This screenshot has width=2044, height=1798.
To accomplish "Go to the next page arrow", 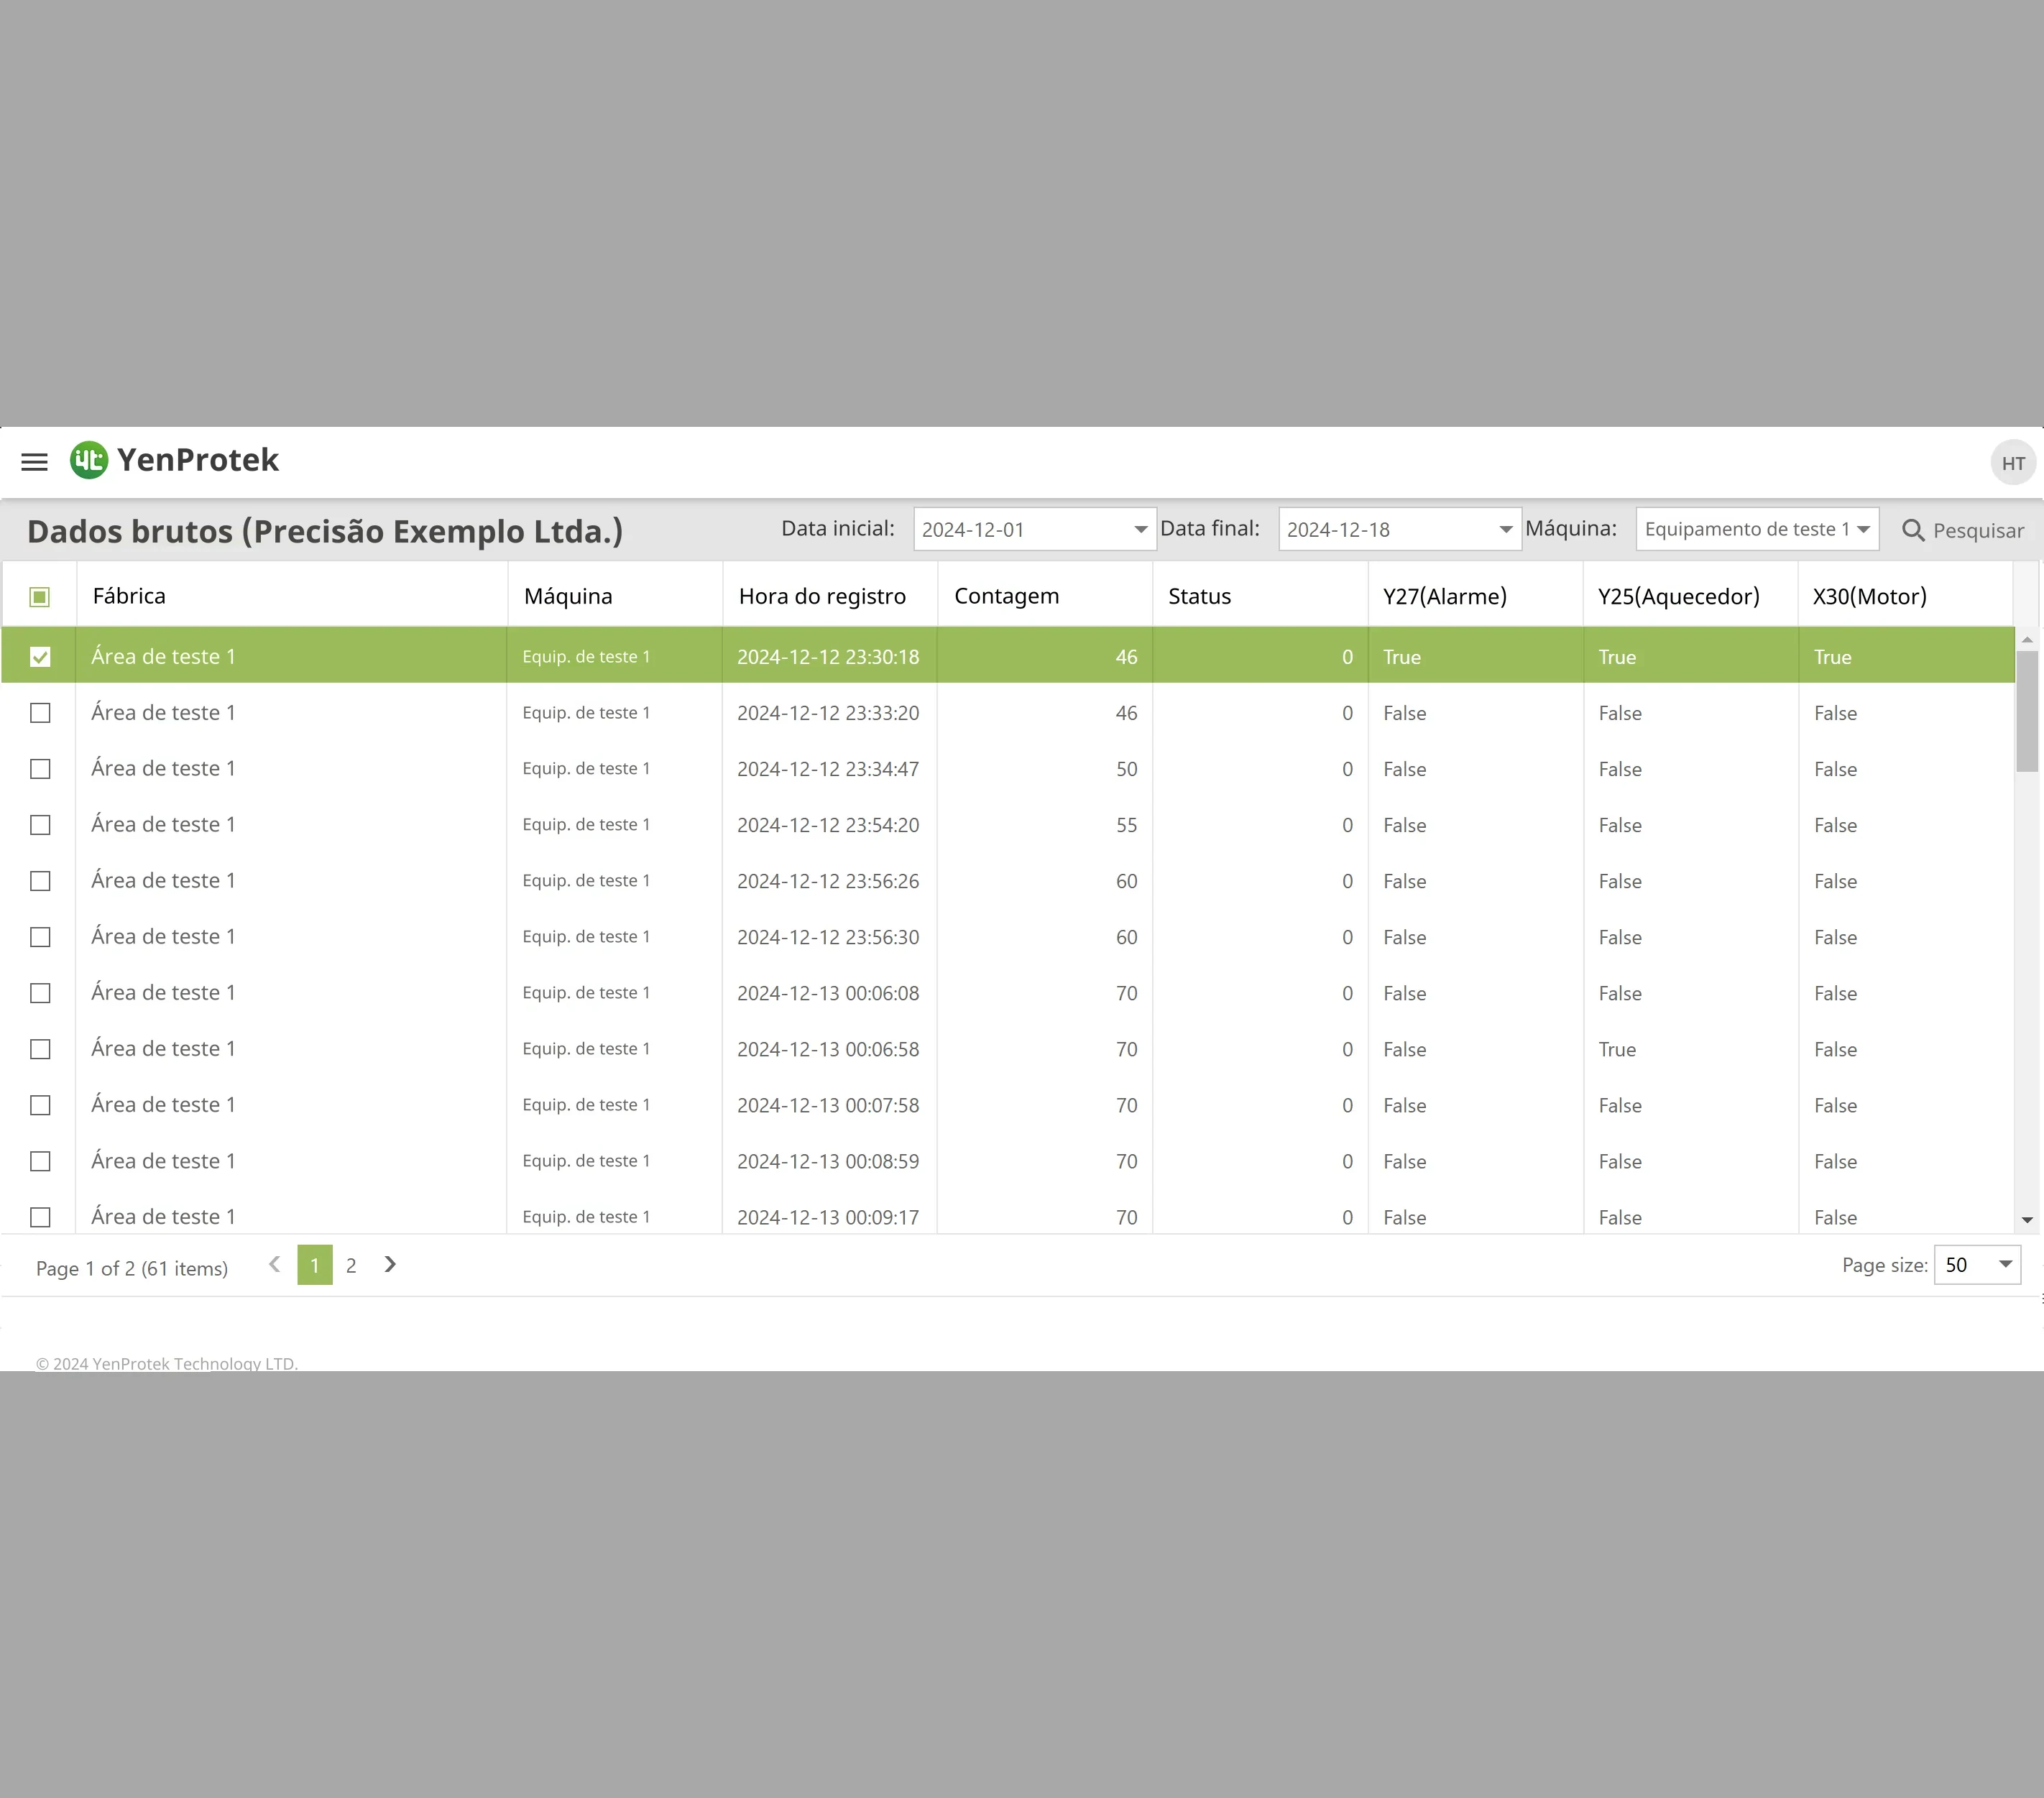I will [390, 1265].
